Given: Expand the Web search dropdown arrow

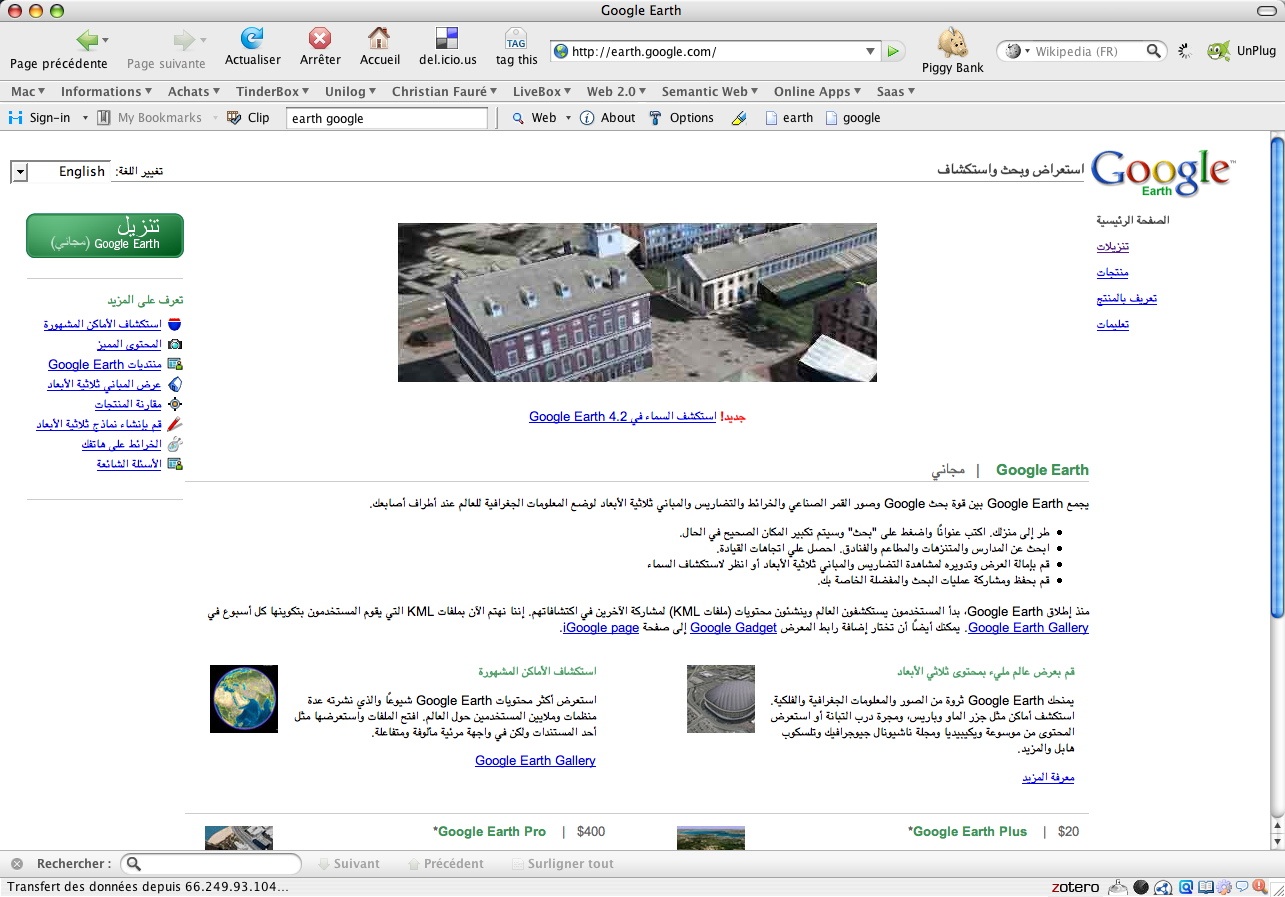Looking at the screenshot, I should (568, 118).
